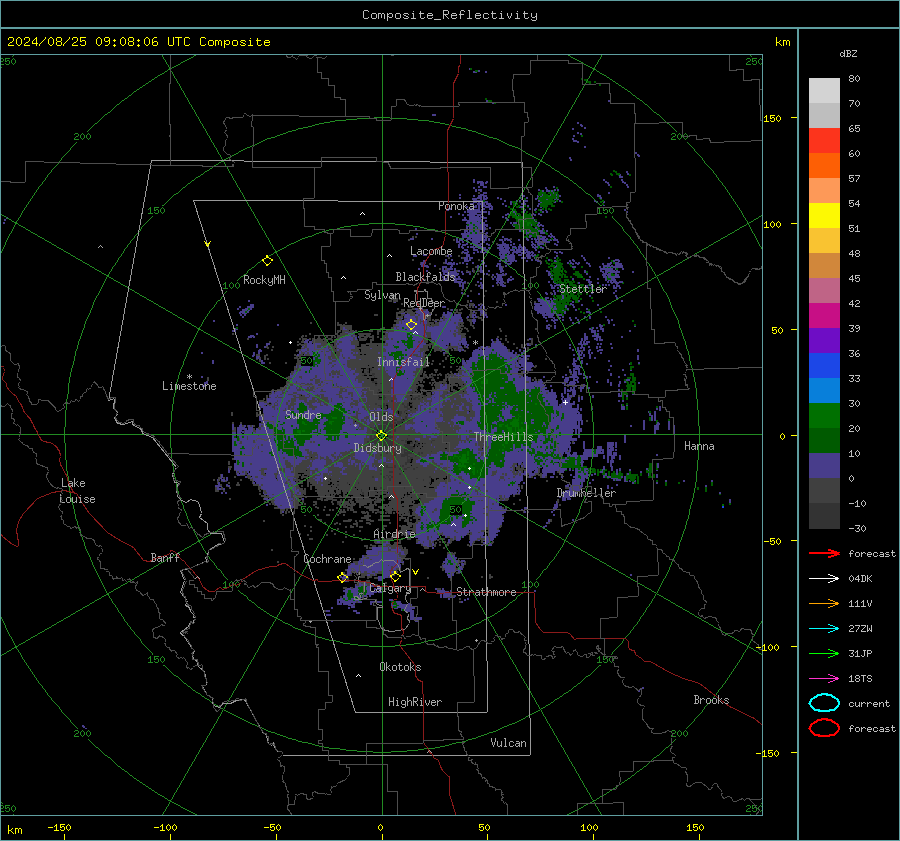Click the ThreeHills town label
This screenshot has height=841, width=900.
[x=503, y=437]
